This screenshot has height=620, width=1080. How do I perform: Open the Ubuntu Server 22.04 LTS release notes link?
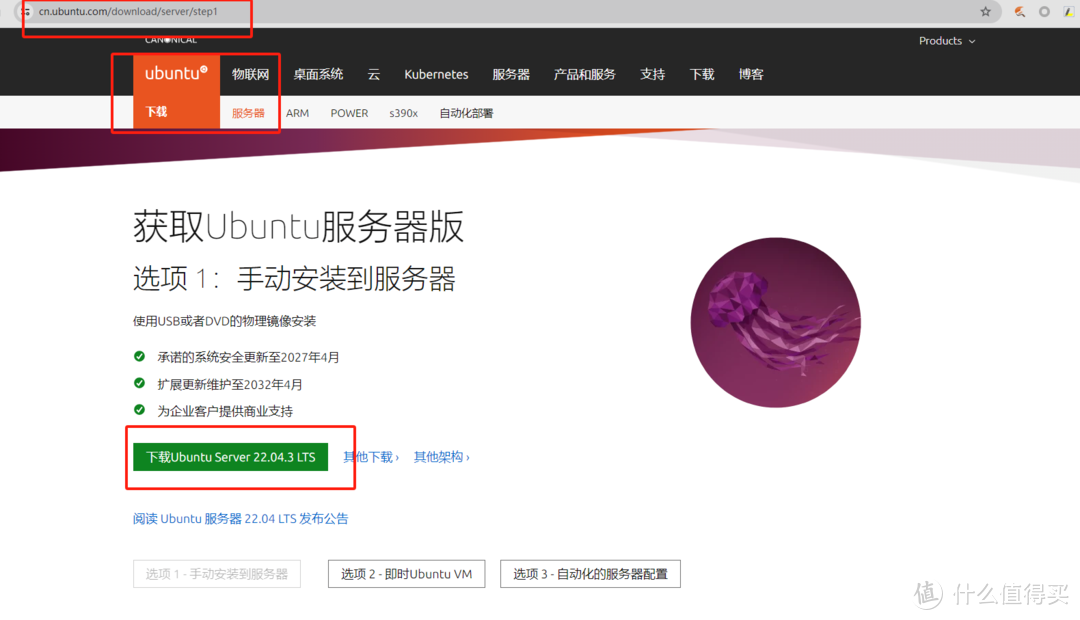(240, 518)
